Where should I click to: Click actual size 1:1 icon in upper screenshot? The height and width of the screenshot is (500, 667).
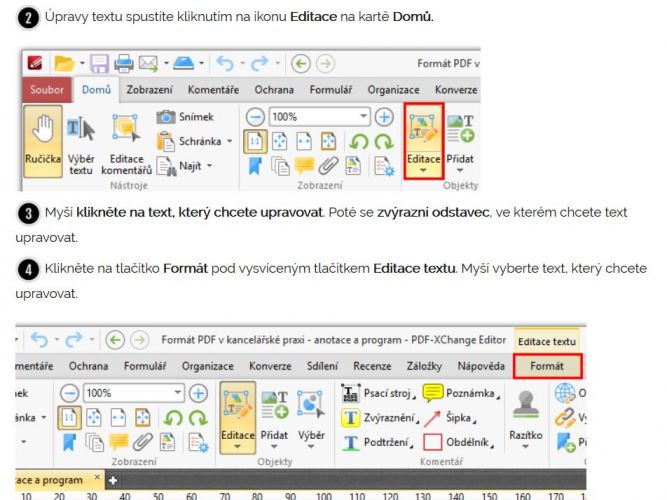point(255,142)
